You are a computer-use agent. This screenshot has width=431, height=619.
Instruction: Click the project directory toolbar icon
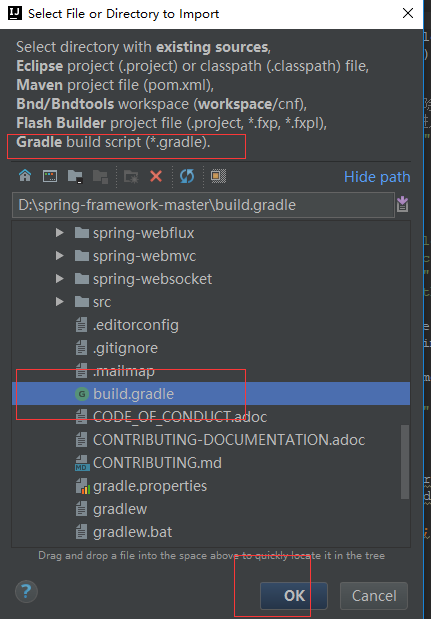[x=75, y=176]
